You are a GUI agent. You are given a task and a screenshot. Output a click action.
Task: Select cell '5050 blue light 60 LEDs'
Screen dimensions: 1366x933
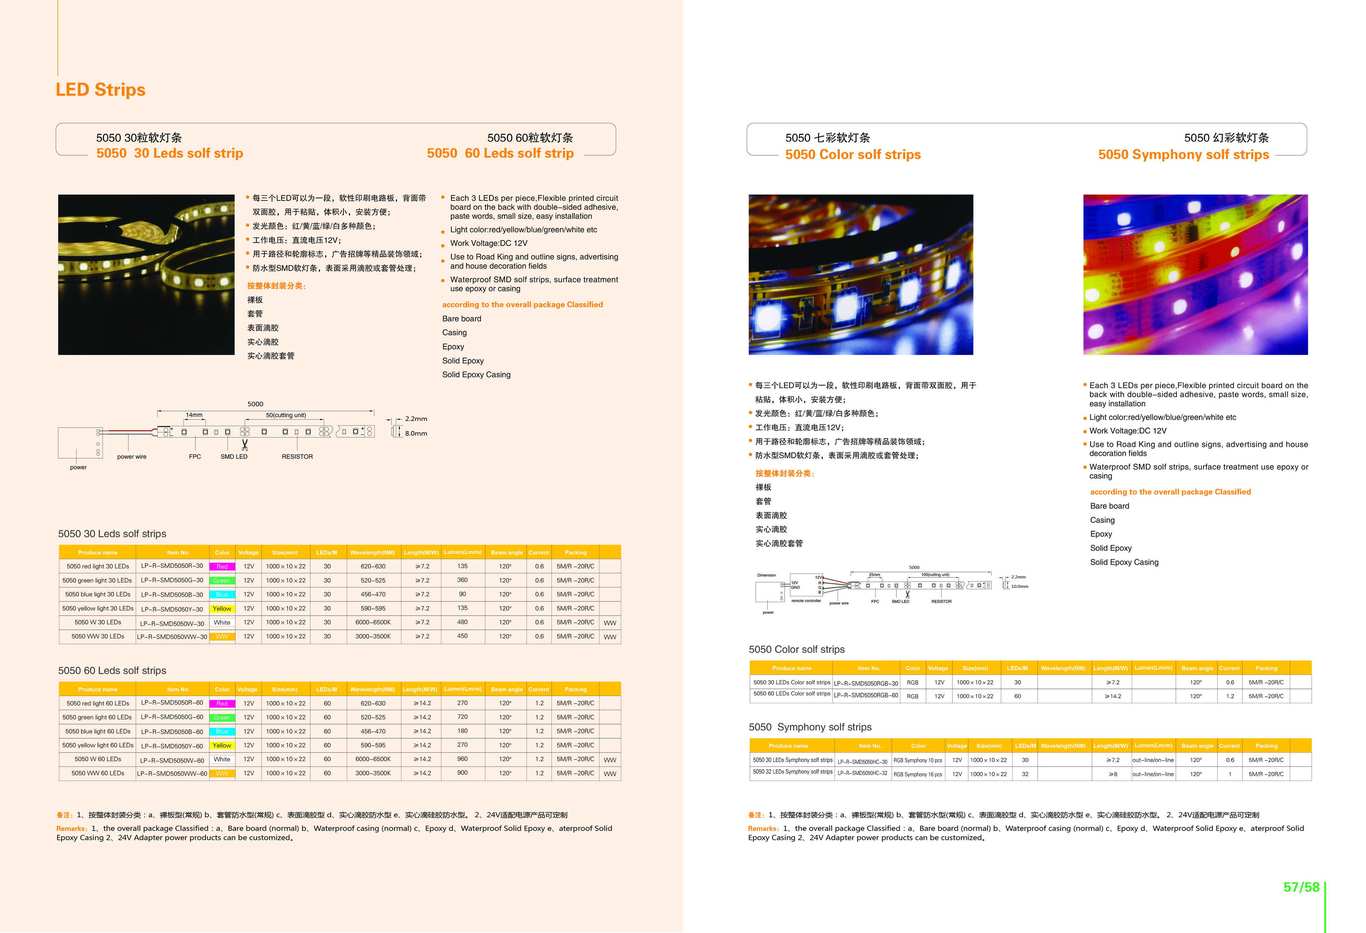point(98,731)
